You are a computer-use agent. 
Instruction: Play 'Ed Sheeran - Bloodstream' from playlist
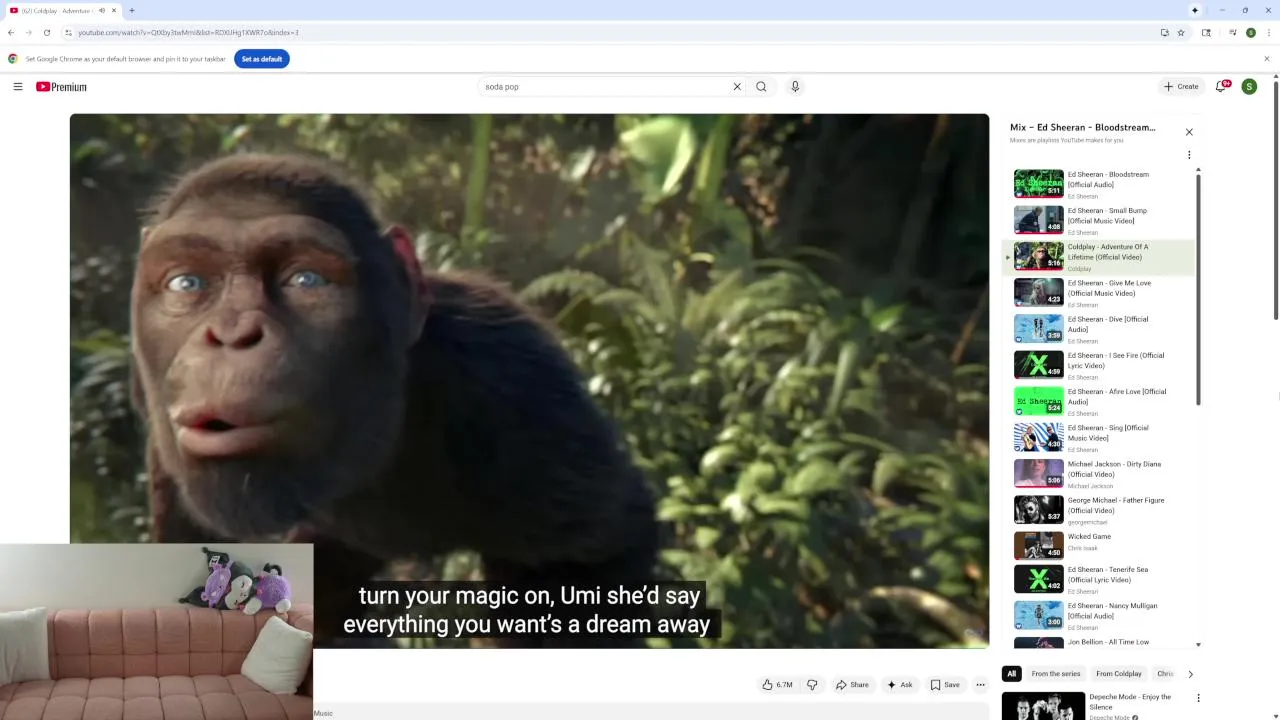click(x=1100, y=185)
